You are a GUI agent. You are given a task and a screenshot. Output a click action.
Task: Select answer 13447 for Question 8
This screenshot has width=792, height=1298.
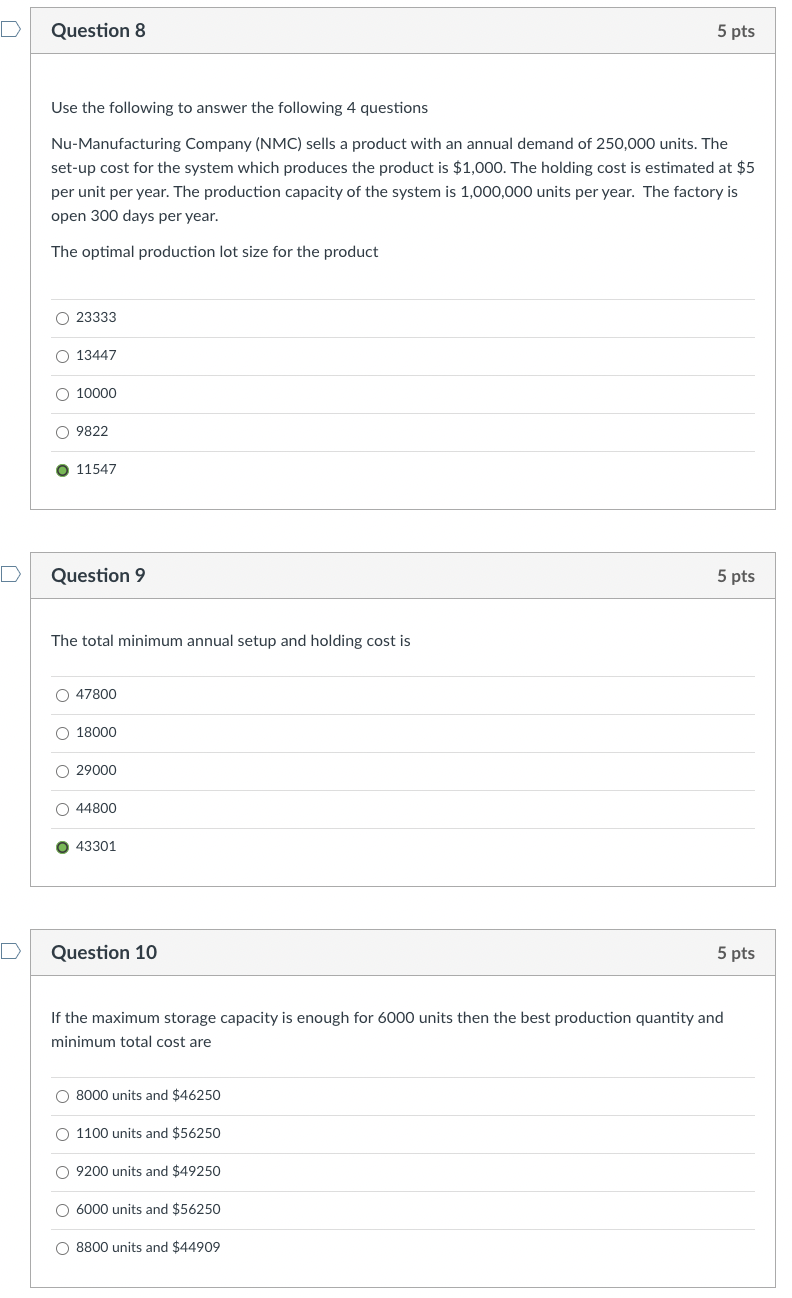(62, 355)
